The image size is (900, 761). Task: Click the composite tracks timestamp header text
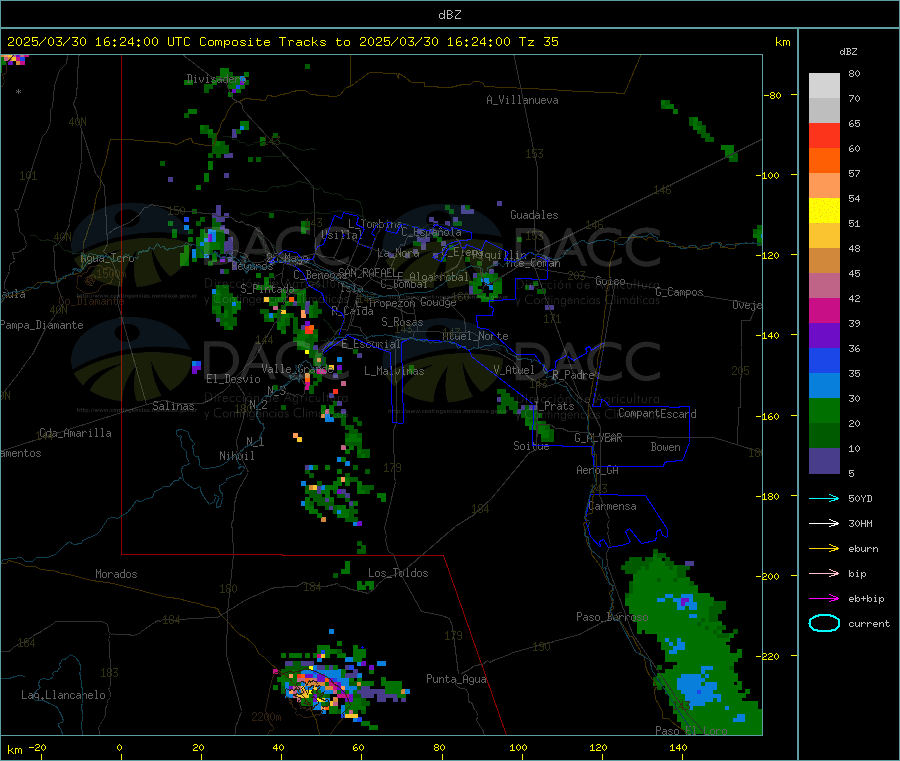pyautogui.click(x=282, y=42)
